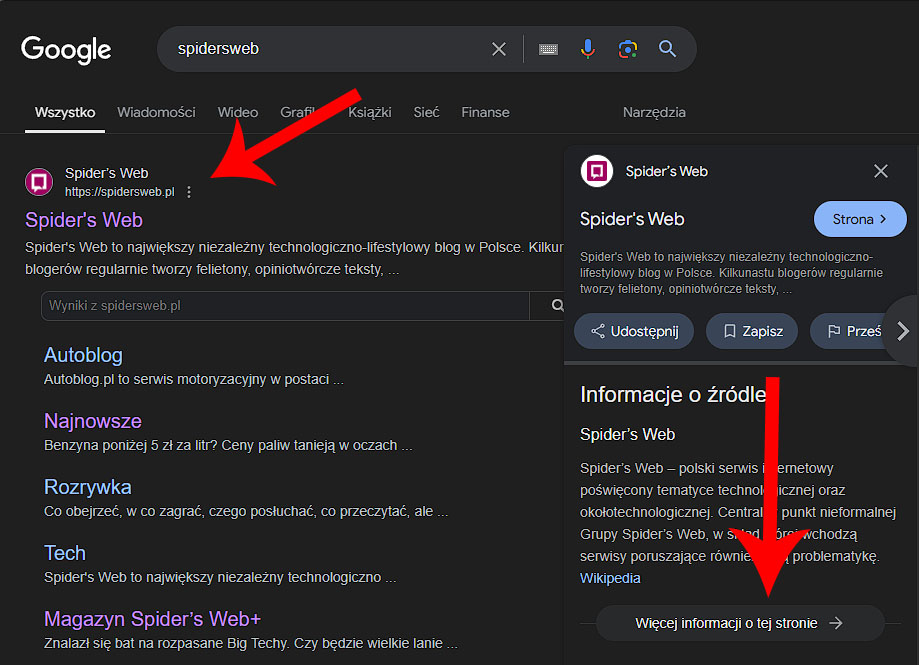Click the 'Benzyna poniżej 5 zł za litr' snippet

pyautogui.click(x=229, y=446)
